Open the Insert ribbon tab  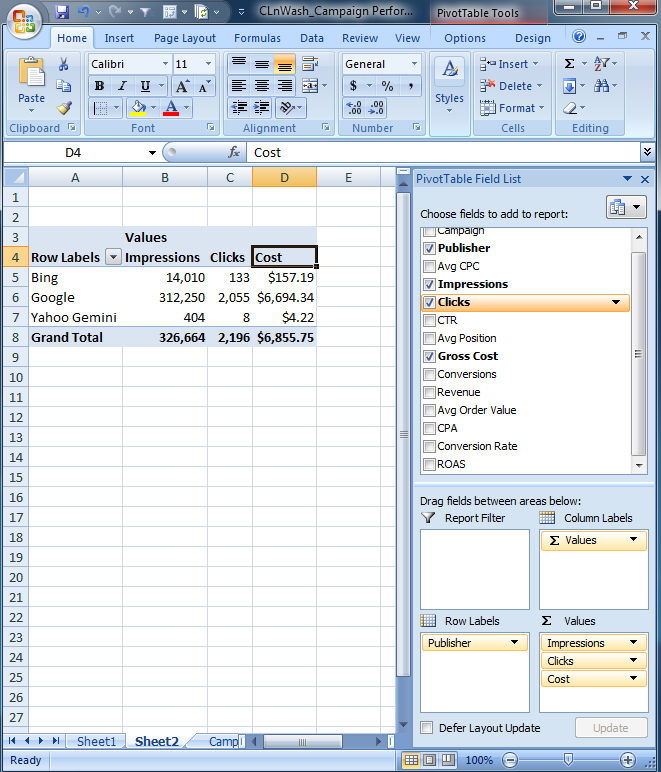click(x=119, y=38)
